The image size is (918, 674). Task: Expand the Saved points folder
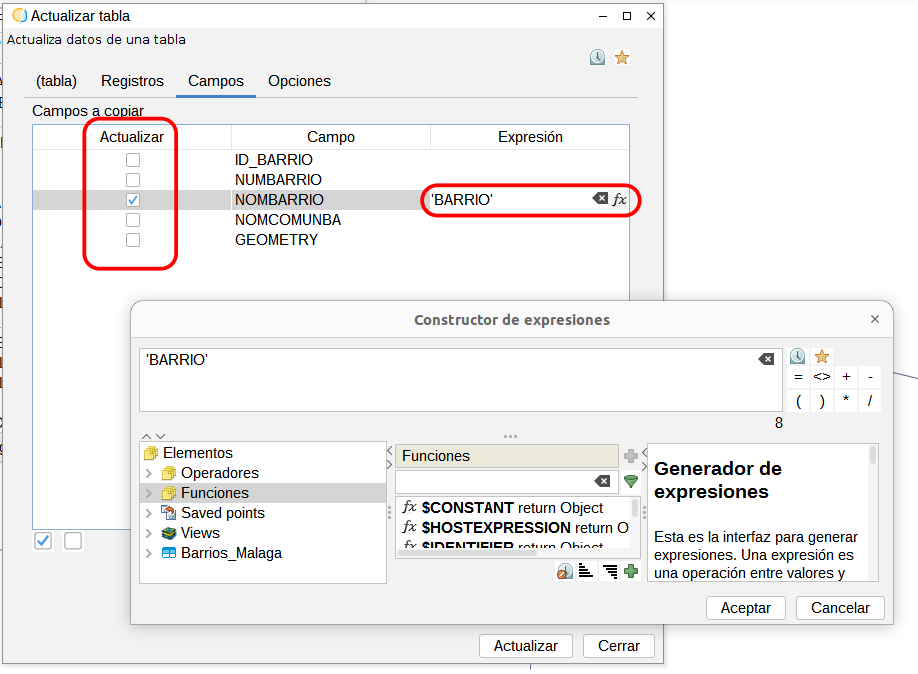click(150, 513)
